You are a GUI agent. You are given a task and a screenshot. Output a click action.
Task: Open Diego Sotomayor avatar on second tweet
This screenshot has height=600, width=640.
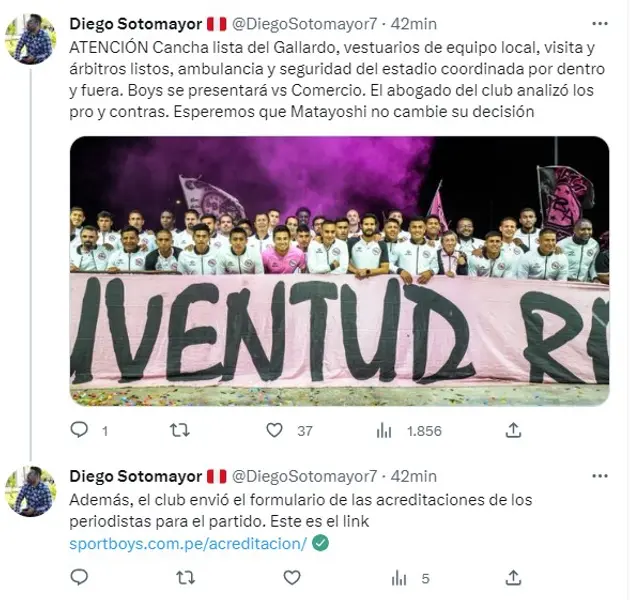[31, 491]
